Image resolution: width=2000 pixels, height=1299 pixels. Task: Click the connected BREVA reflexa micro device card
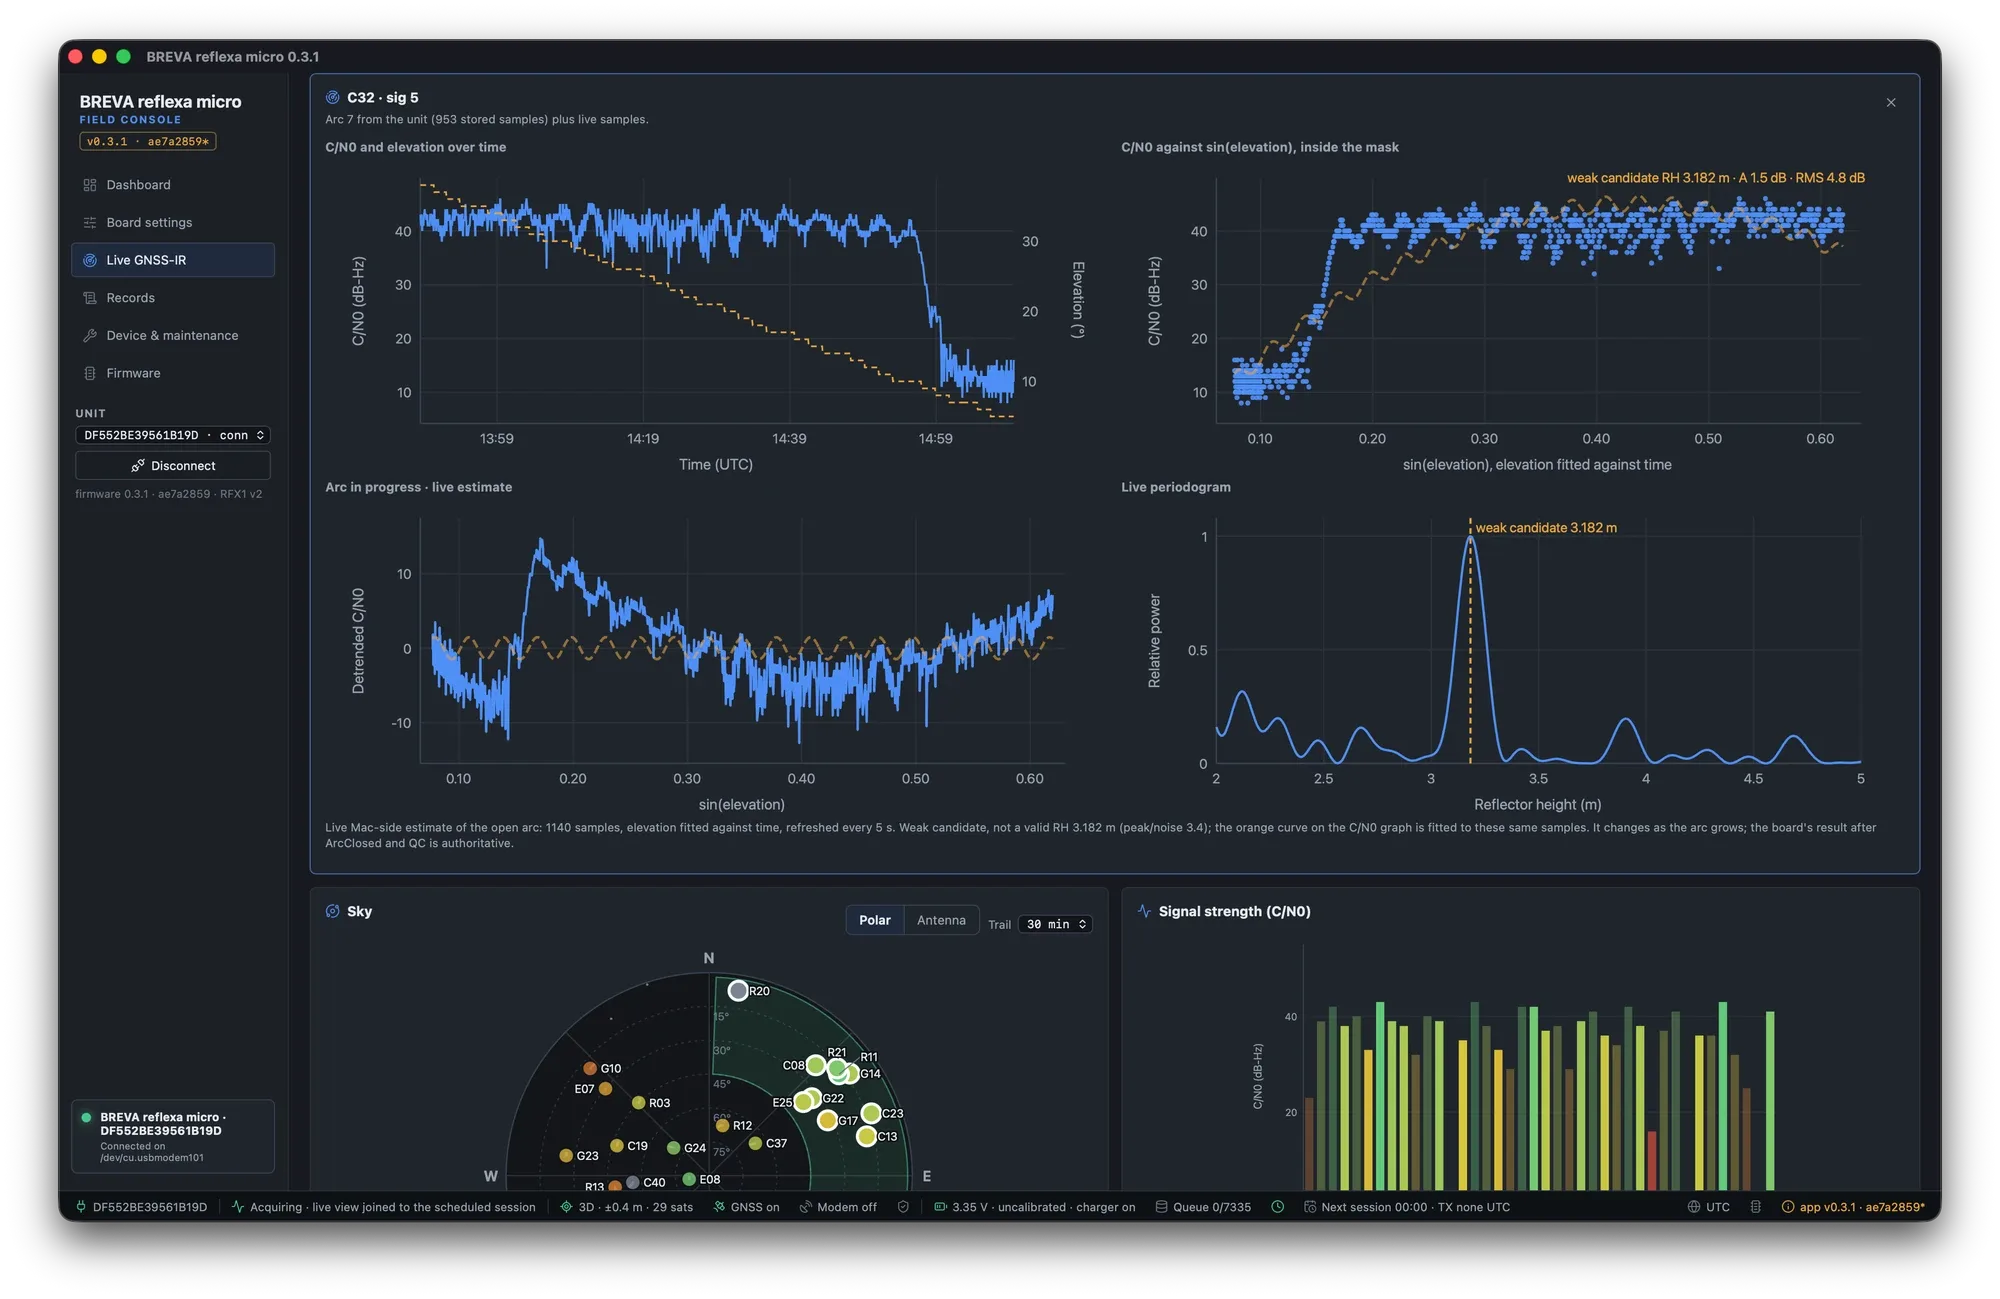coord(173,1136)
